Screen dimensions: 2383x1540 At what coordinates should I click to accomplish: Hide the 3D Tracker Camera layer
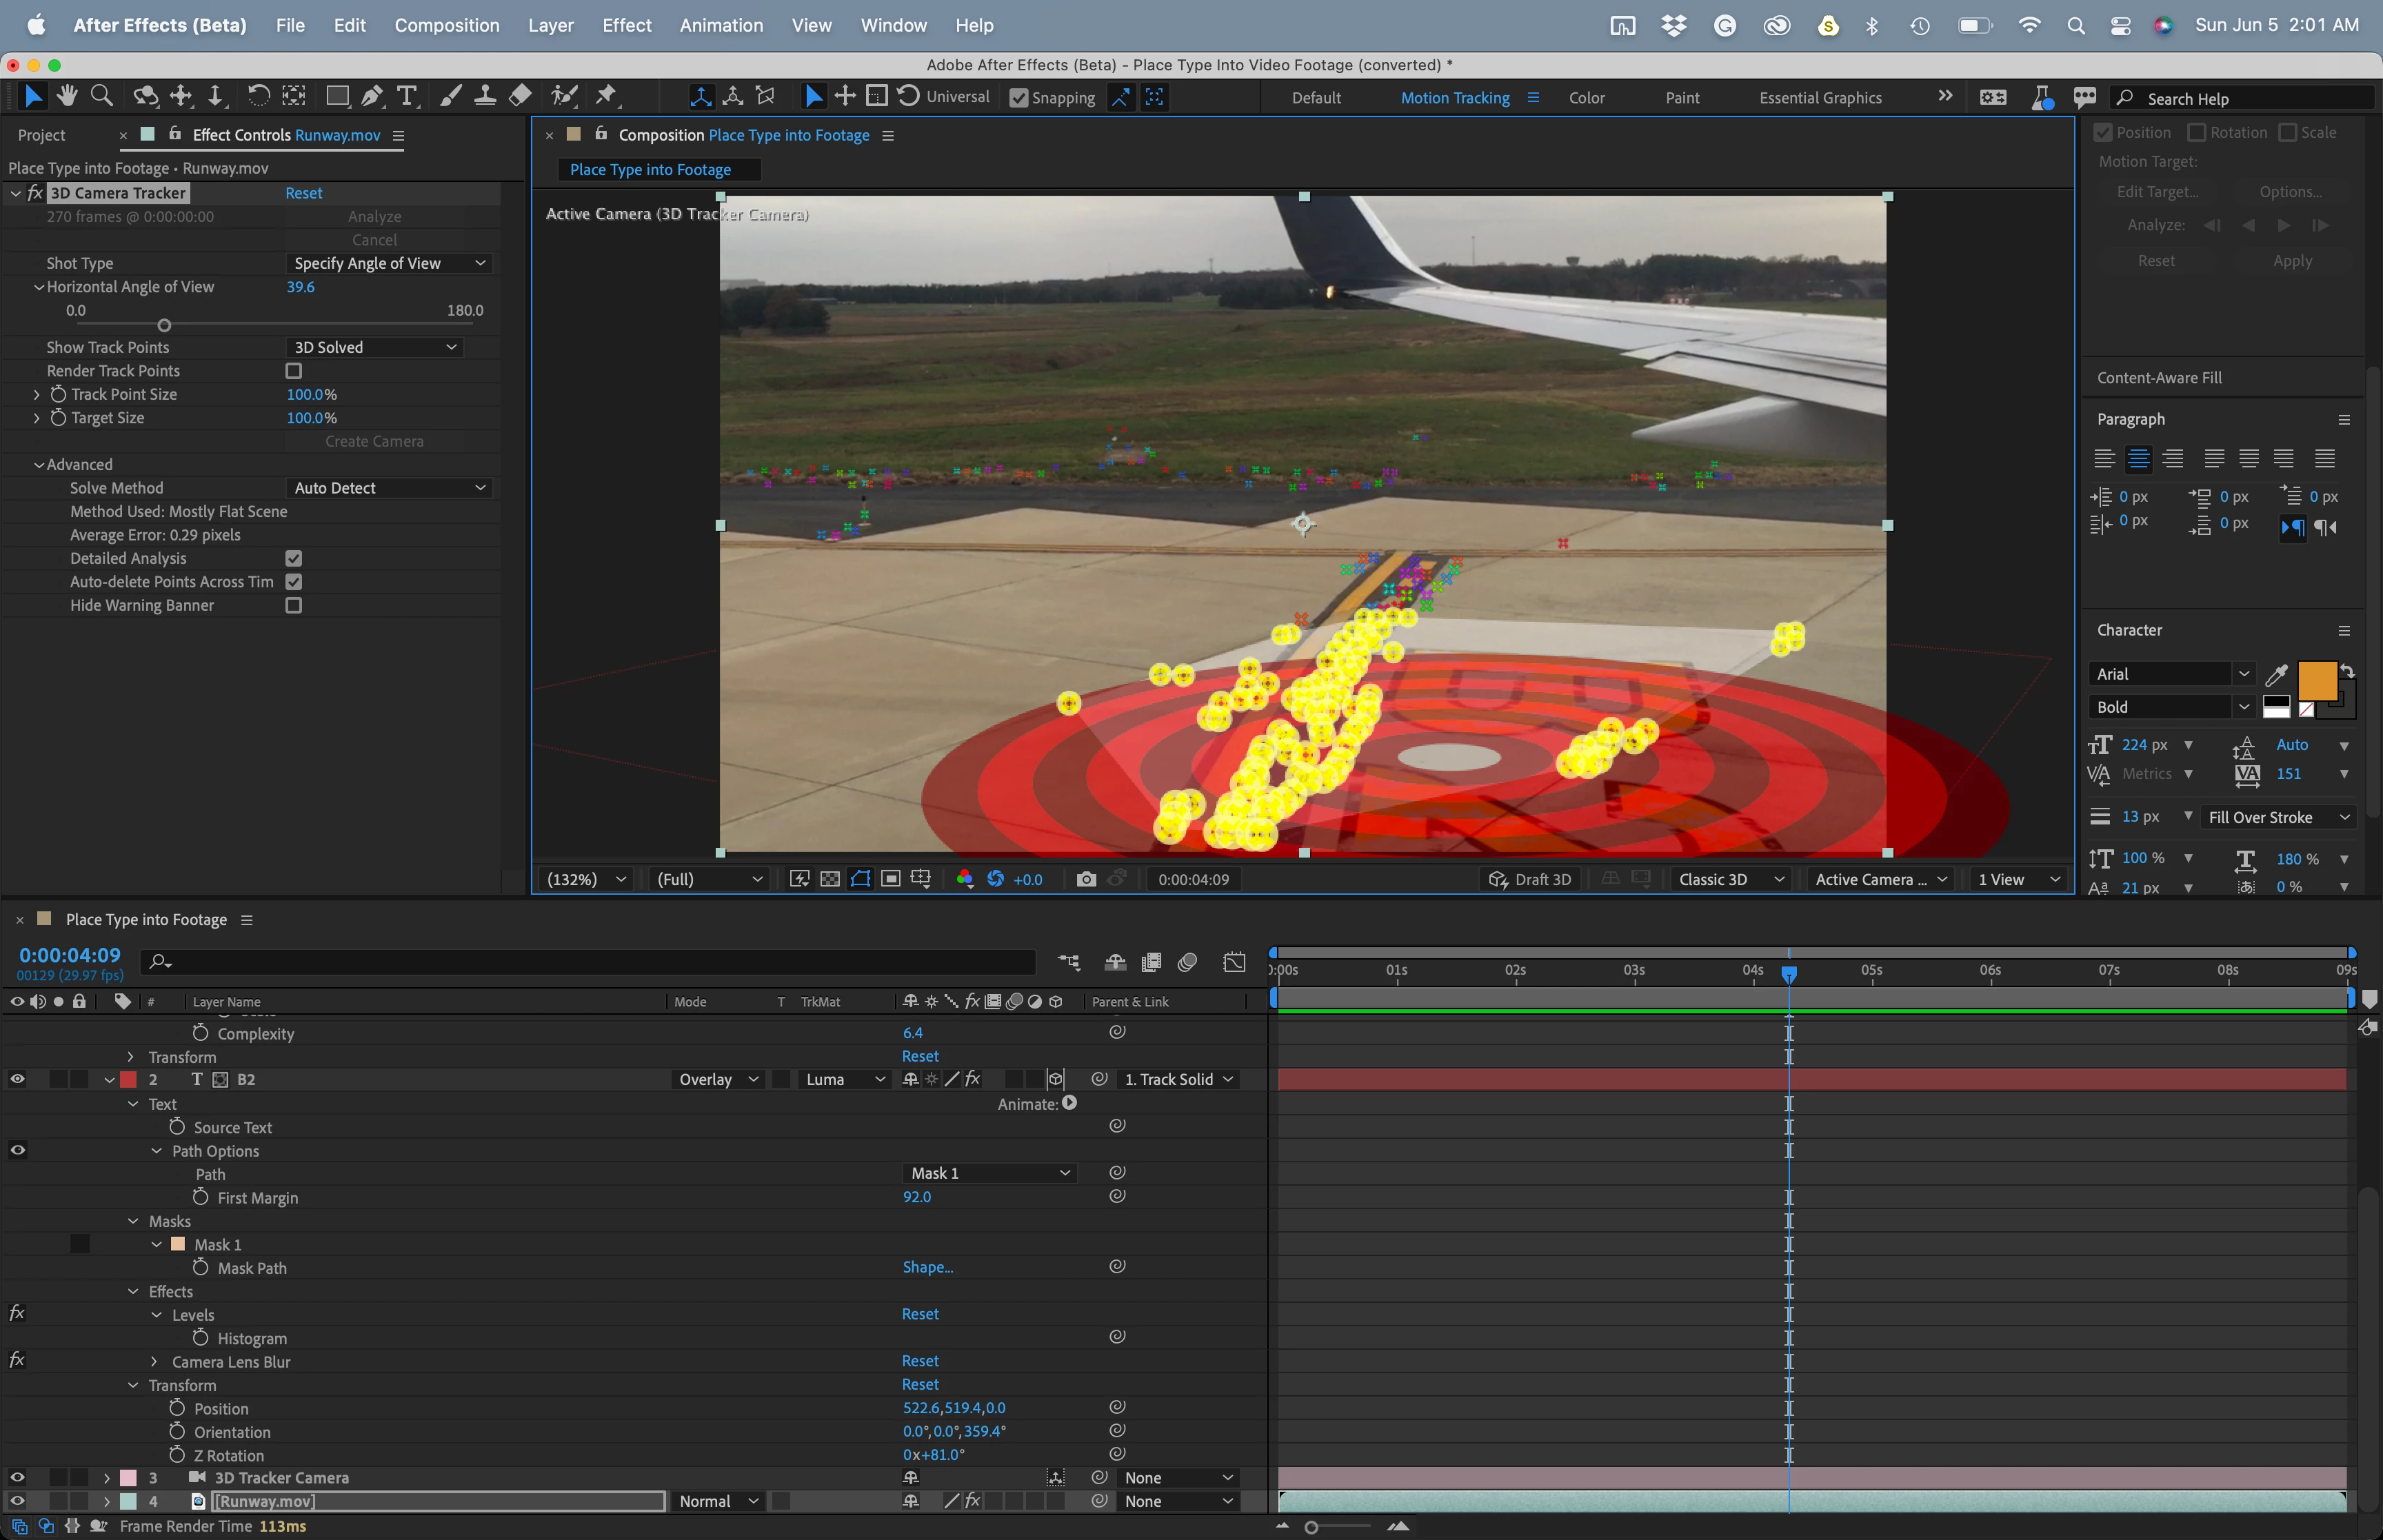point(17,1477)
